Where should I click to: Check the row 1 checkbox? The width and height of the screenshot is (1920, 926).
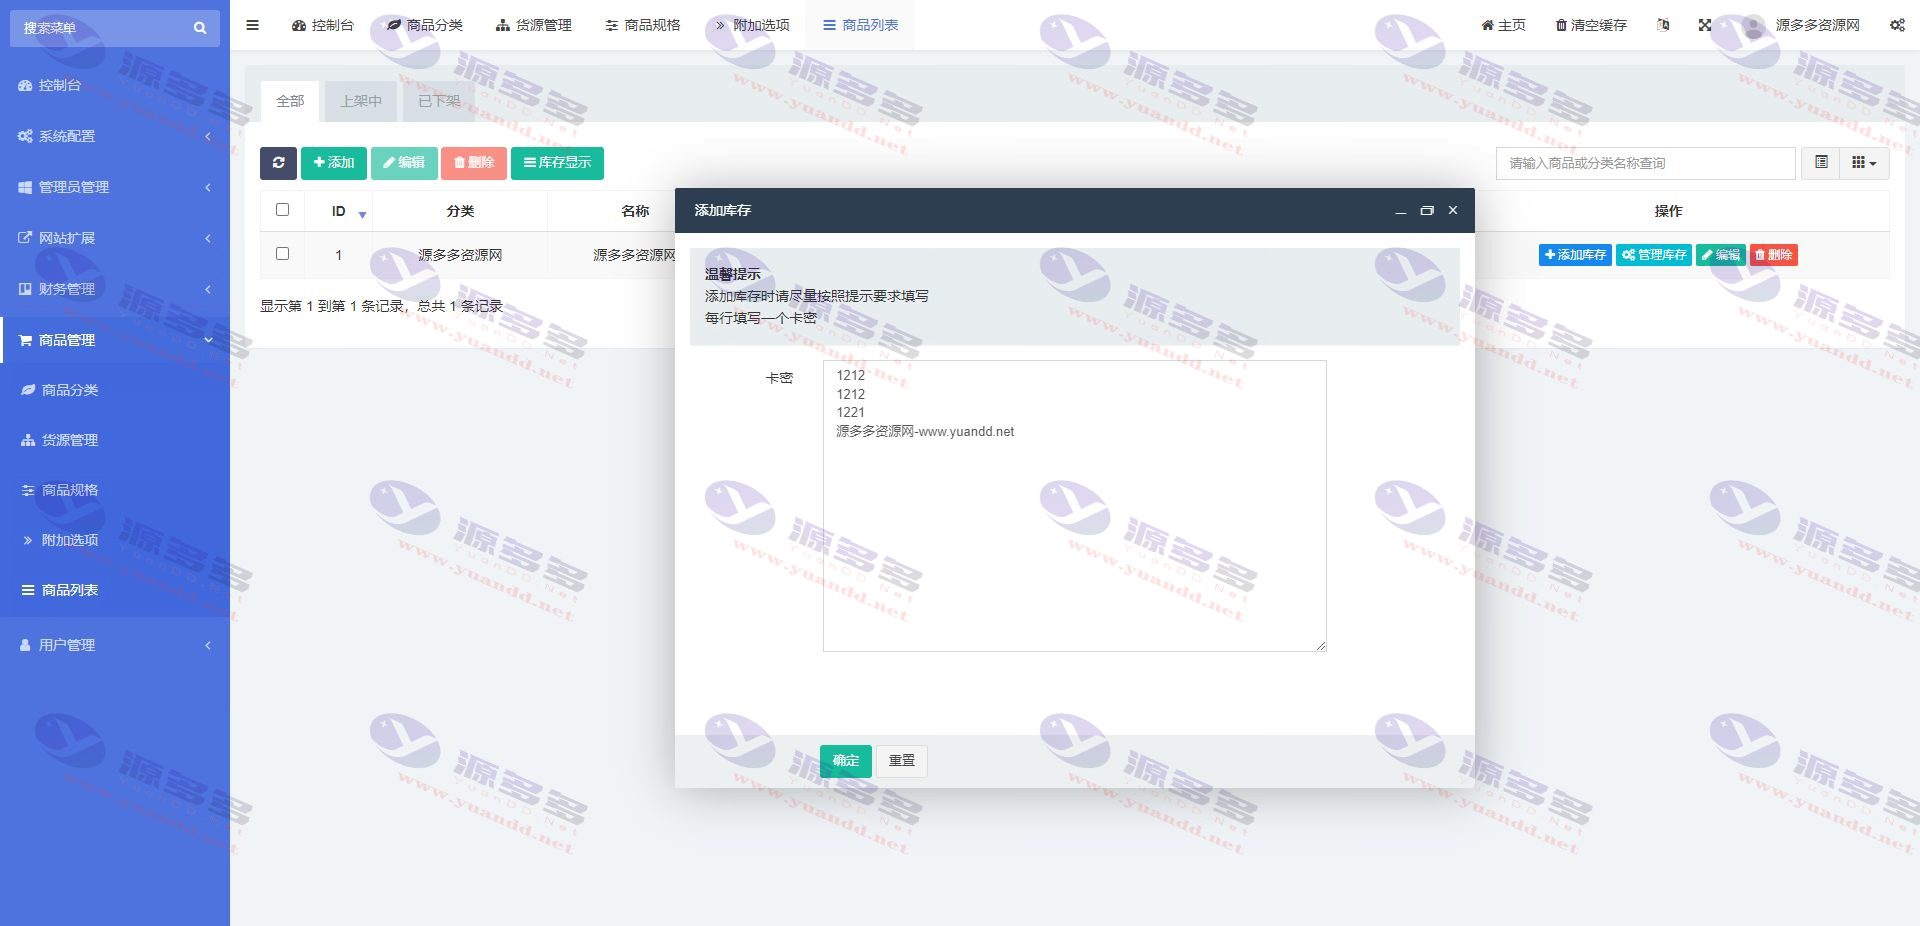click(x=282, y=254)
